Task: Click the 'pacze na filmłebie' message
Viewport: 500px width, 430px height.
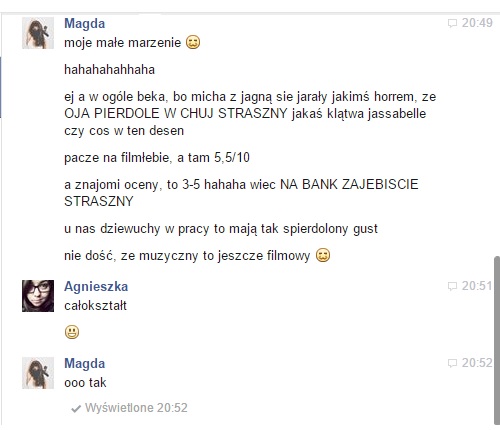Action: point(157,157)
